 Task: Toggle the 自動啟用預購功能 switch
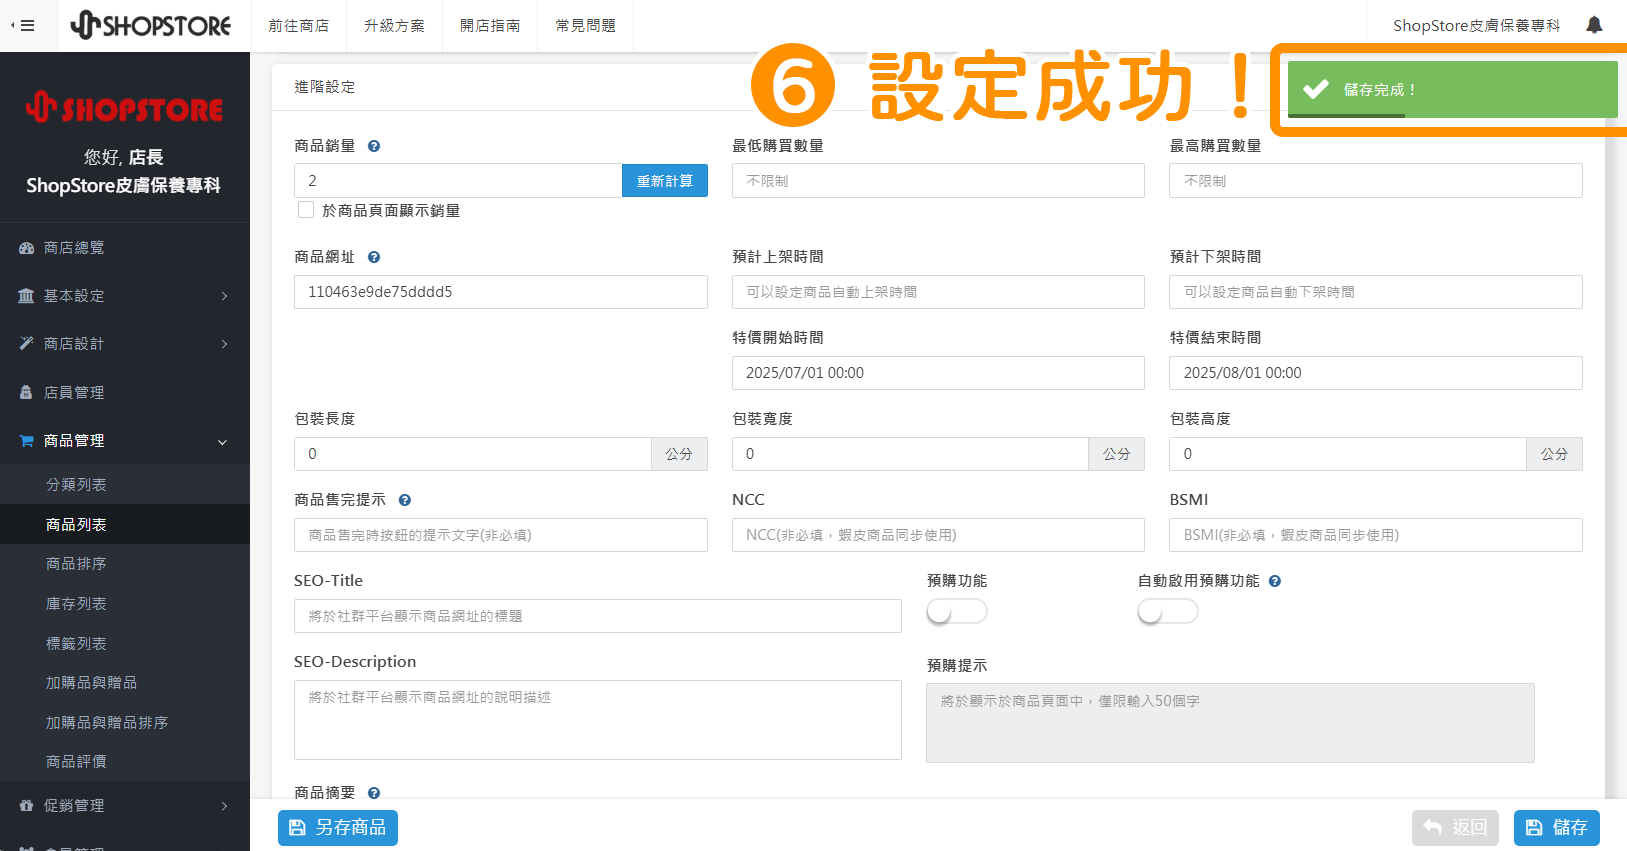1168,611
